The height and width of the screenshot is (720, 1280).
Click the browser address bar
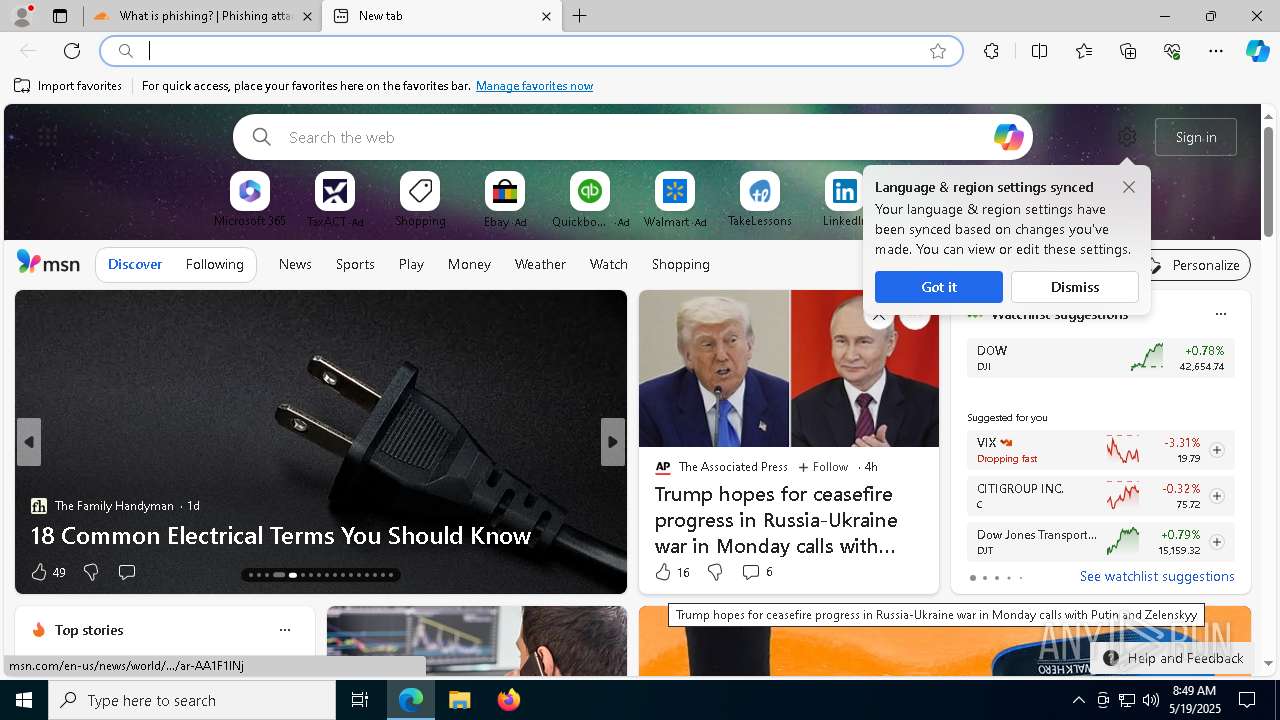click(x=530, y=51)
